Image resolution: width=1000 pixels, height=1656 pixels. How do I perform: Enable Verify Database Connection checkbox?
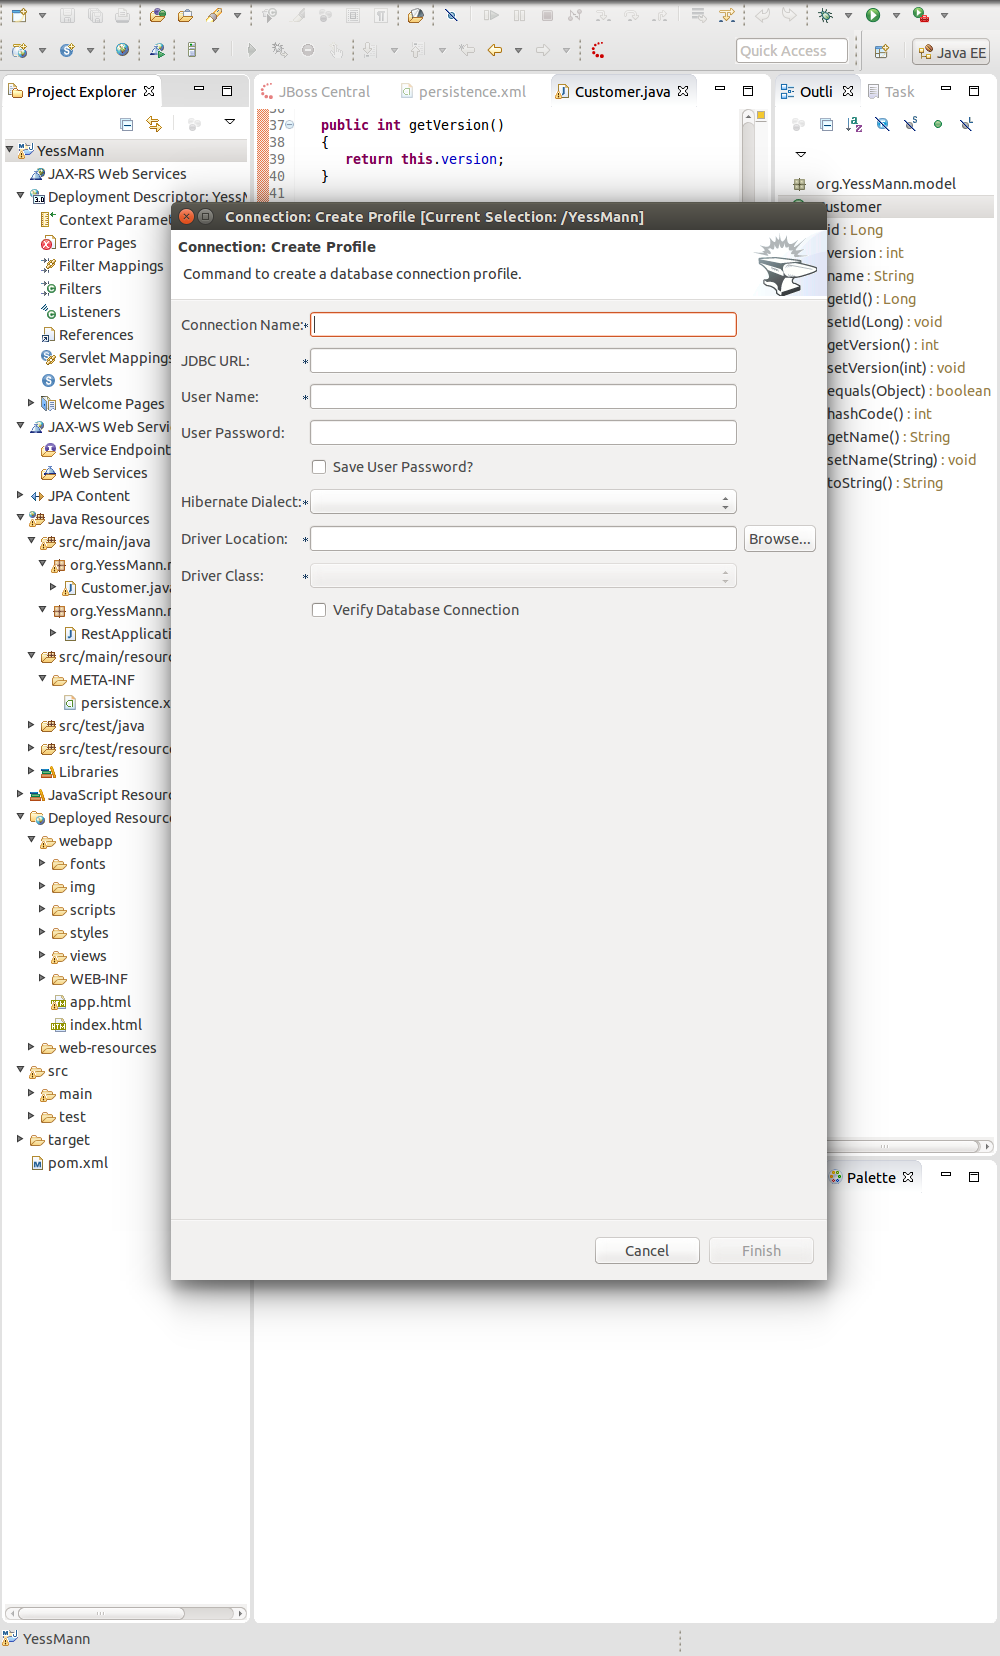(319, 610)
